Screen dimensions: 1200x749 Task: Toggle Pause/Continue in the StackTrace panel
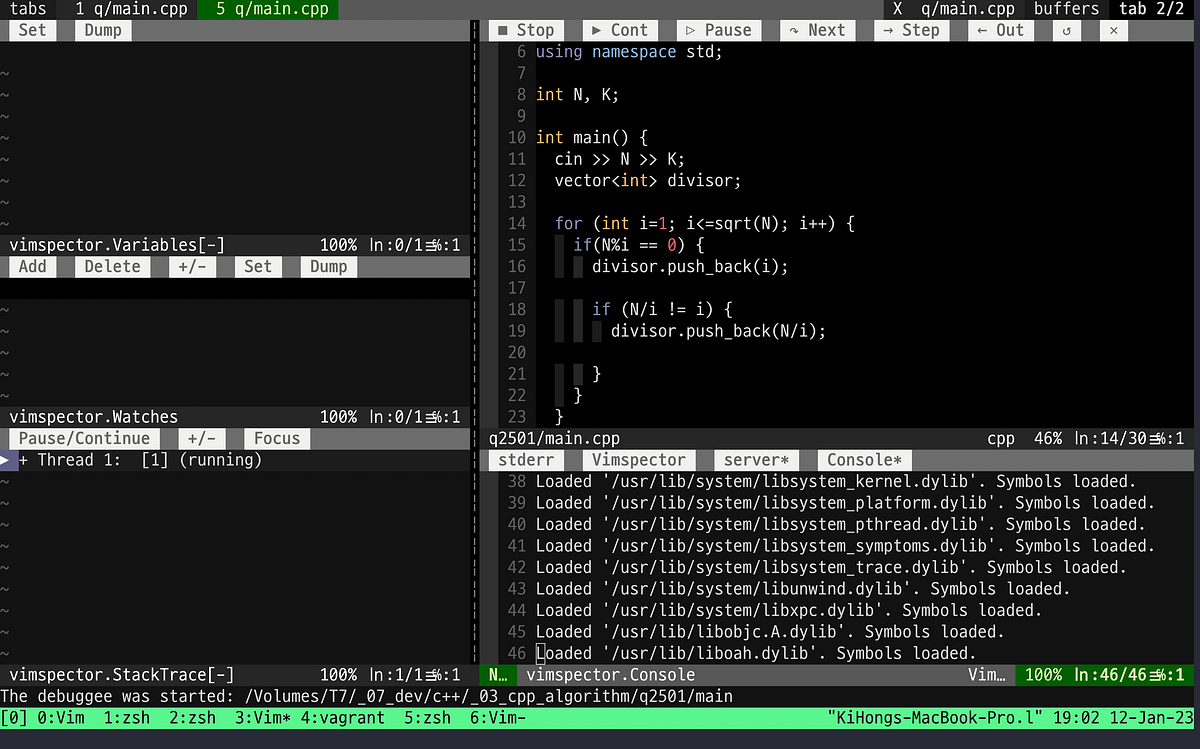coord(84,438)
